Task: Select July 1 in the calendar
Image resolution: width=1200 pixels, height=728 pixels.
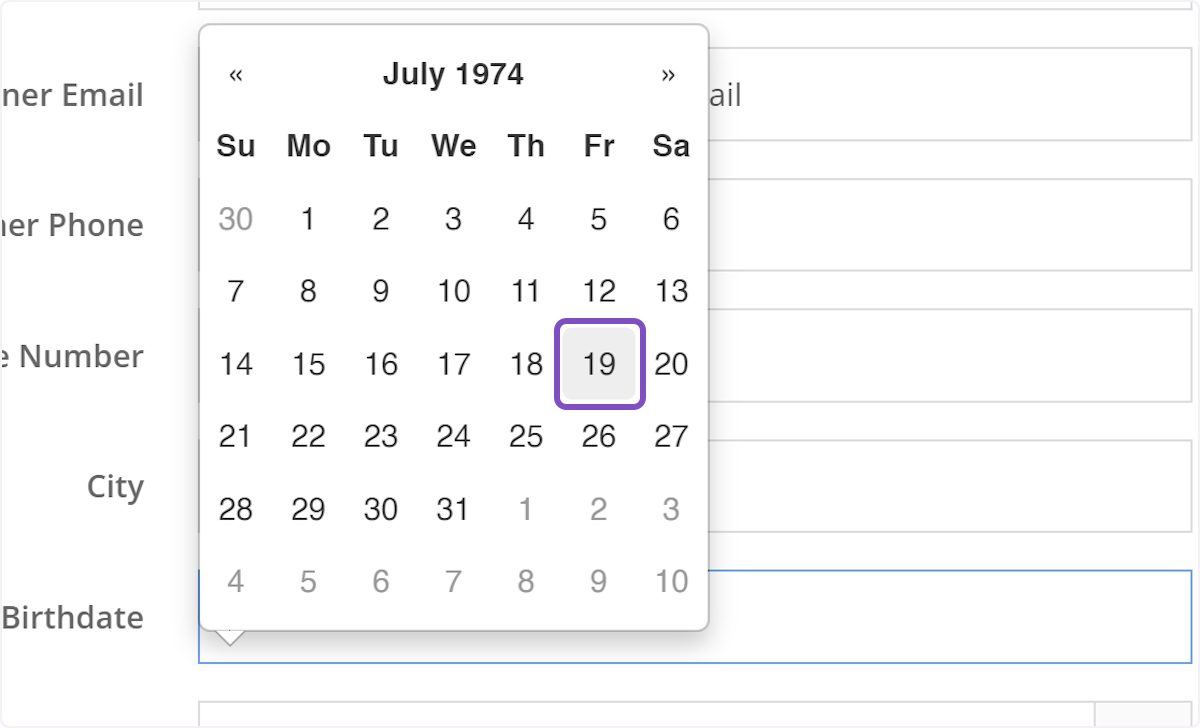Action: tap(308, 219)
